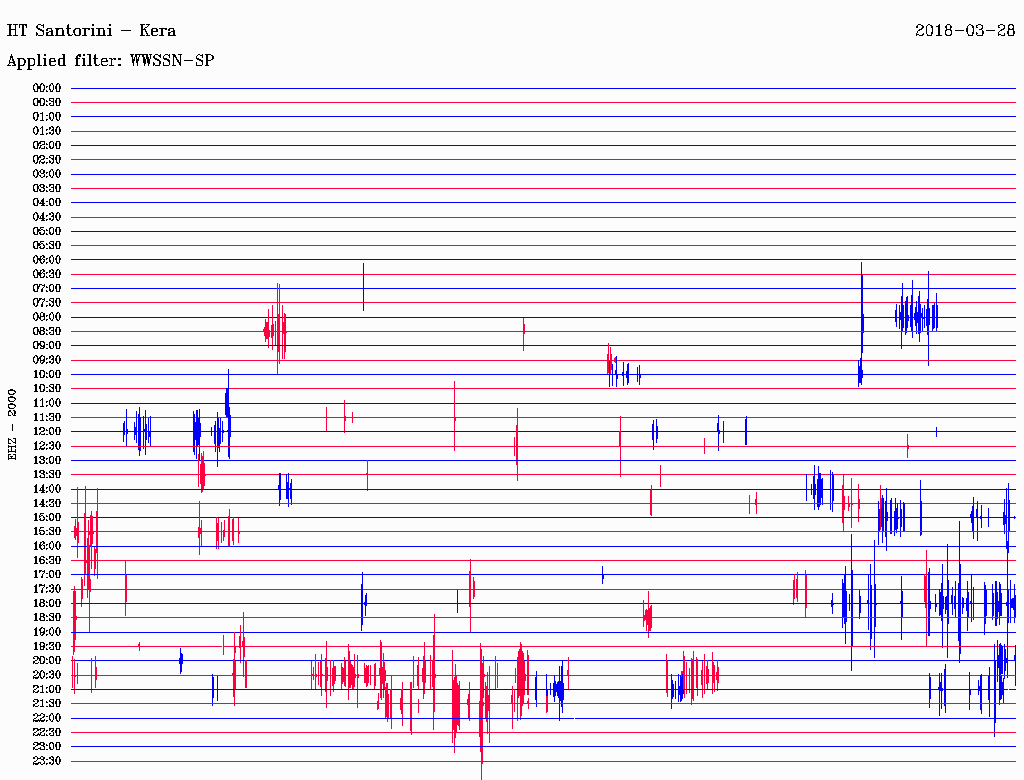This screenshot has height=780, width=1024.
Task: Select the 07:30 time label
Action: click(x=47, y=303)
